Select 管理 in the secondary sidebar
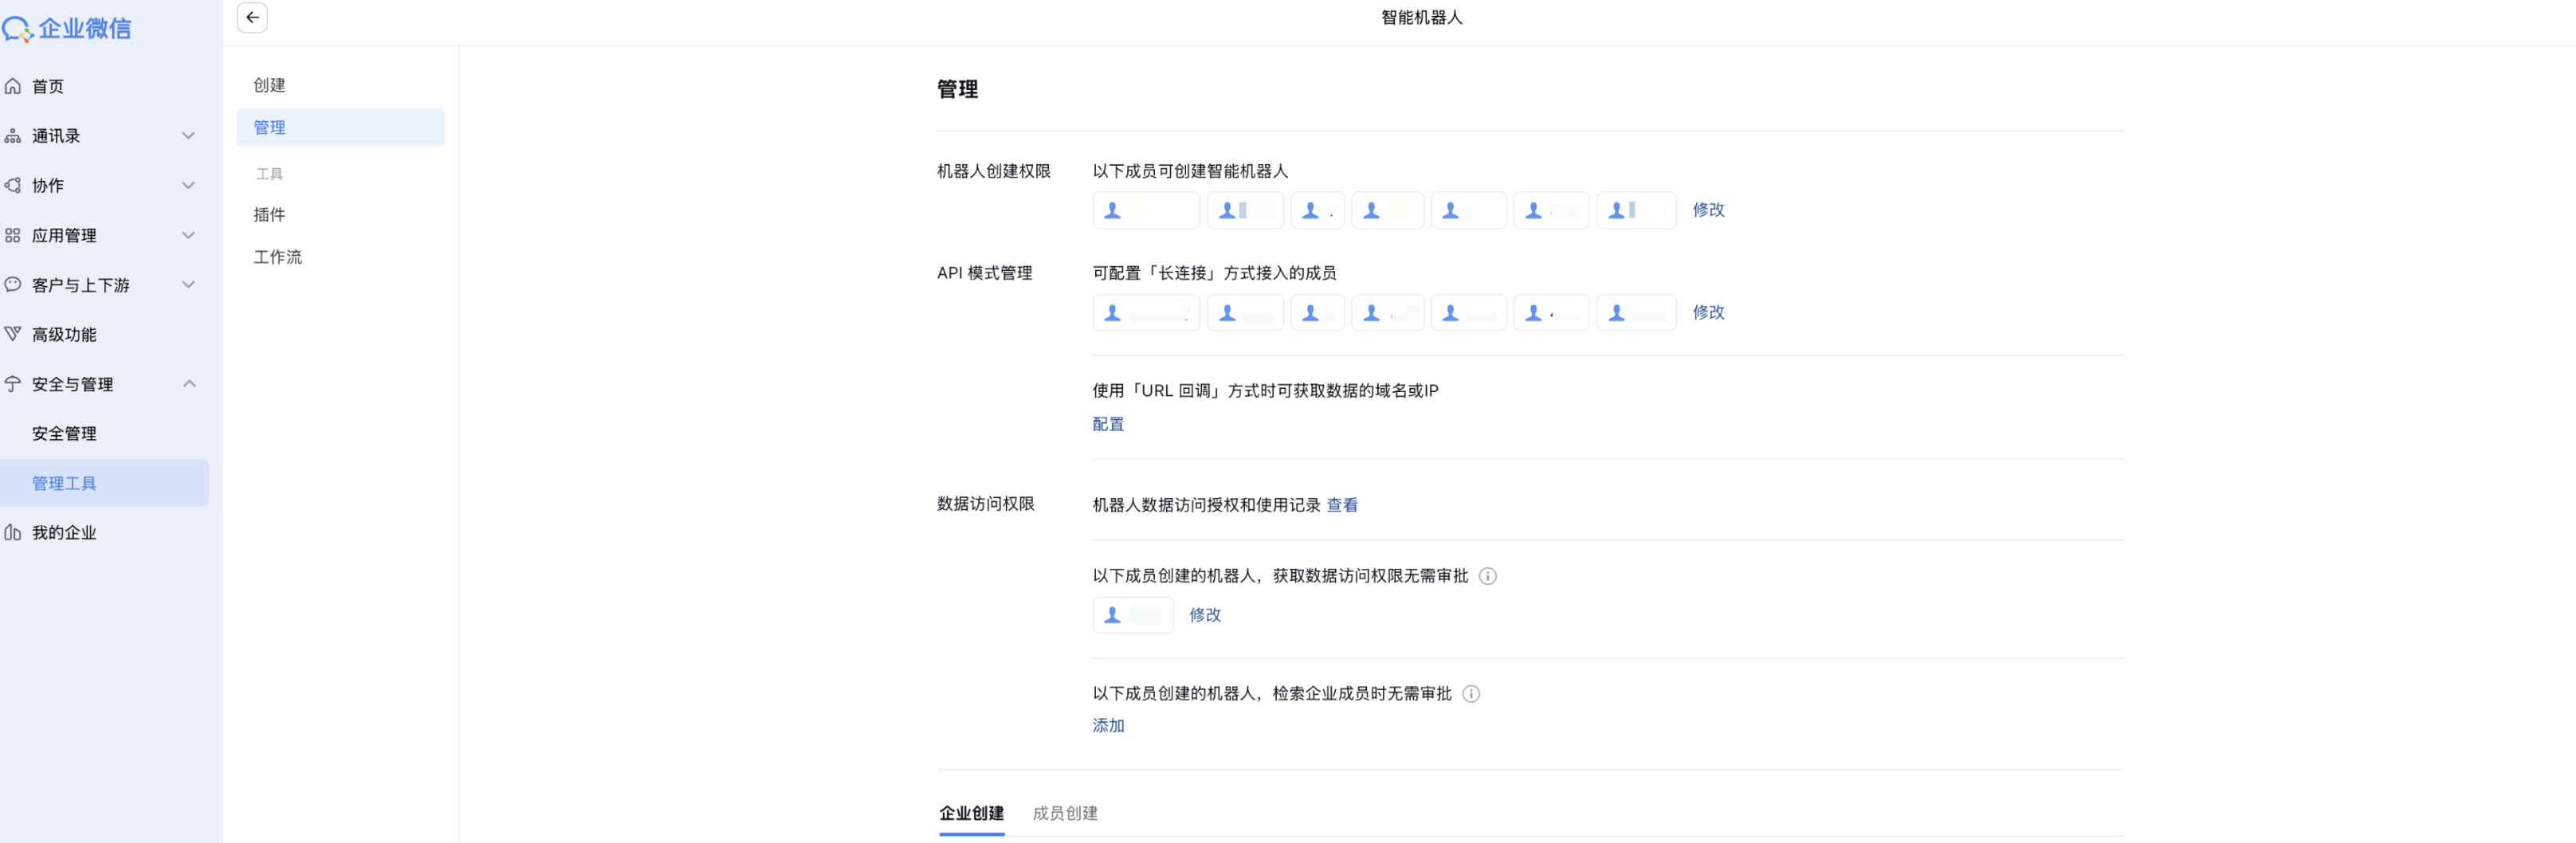The width and height of the screenshot is (2576, 843). (x=340, y=128)
